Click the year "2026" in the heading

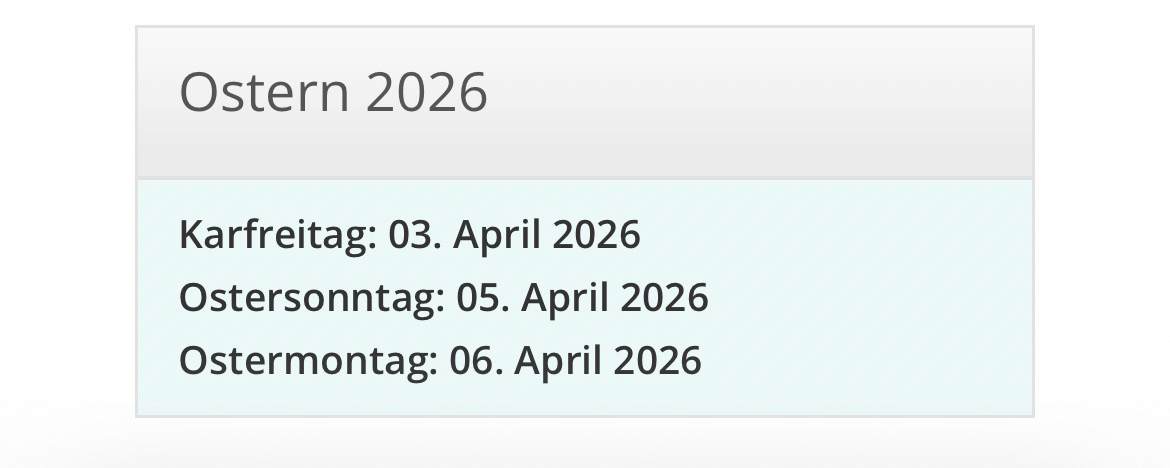point(427,93)
